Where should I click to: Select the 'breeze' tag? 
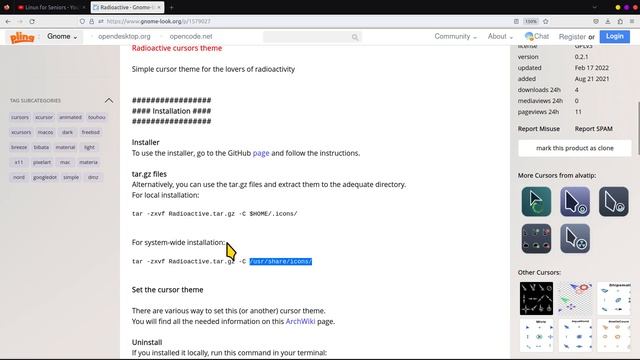(x=19, y=147)
